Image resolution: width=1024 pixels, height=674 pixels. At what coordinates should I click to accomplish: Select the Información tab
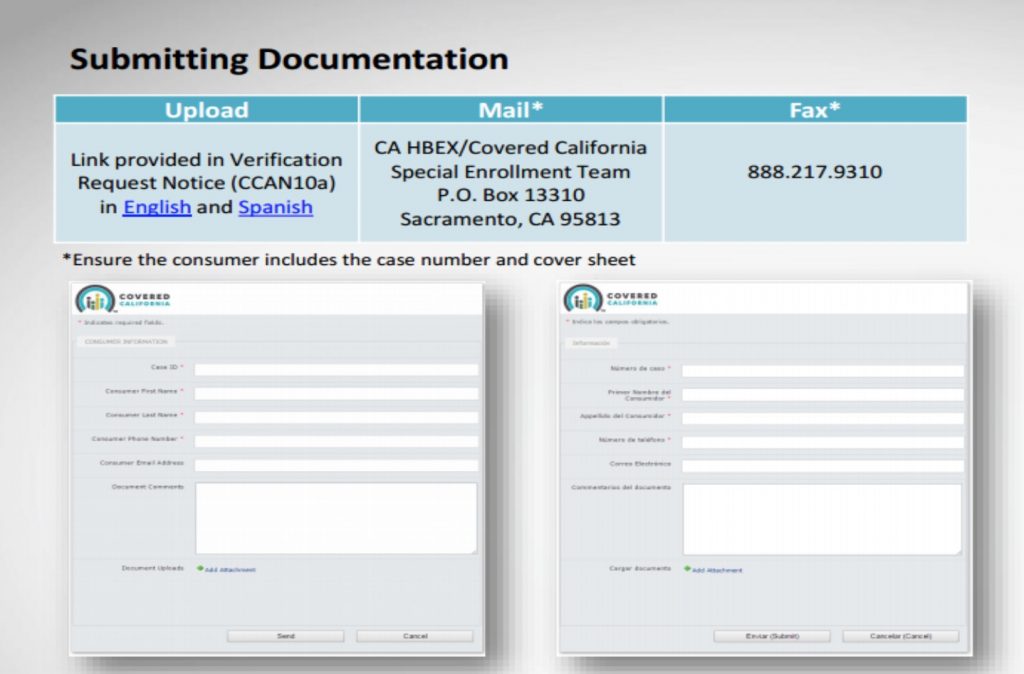(592, 344)
